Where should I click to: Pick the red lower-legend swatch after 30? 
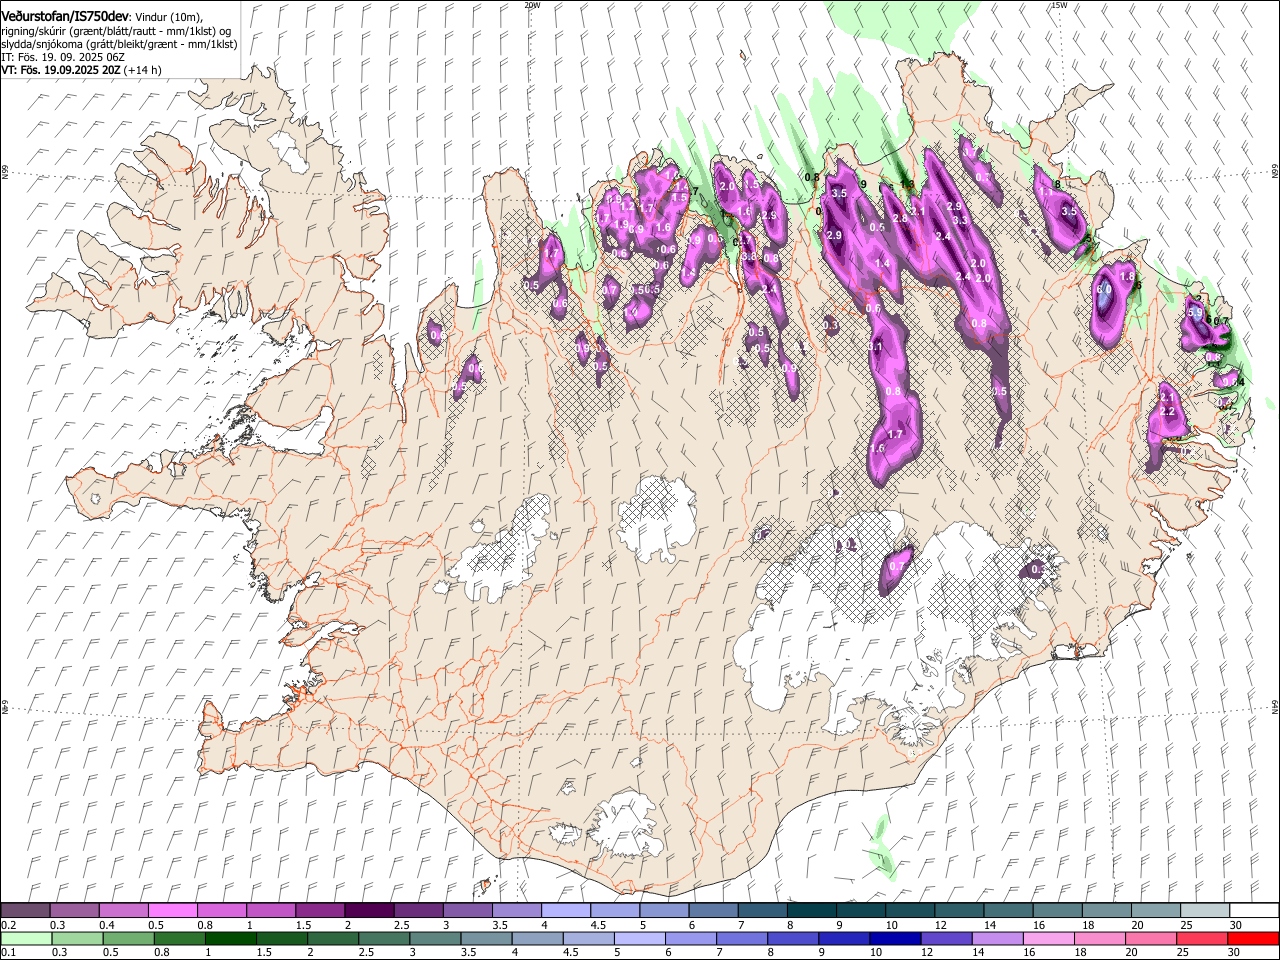pos(1254,938)
